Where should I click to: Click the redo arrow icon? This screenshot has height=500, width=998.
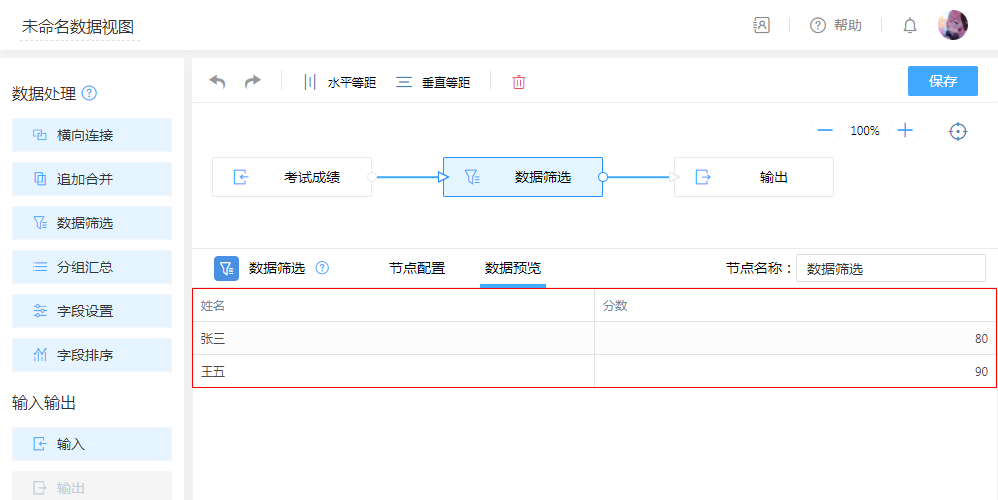click(x=253, y=82)
